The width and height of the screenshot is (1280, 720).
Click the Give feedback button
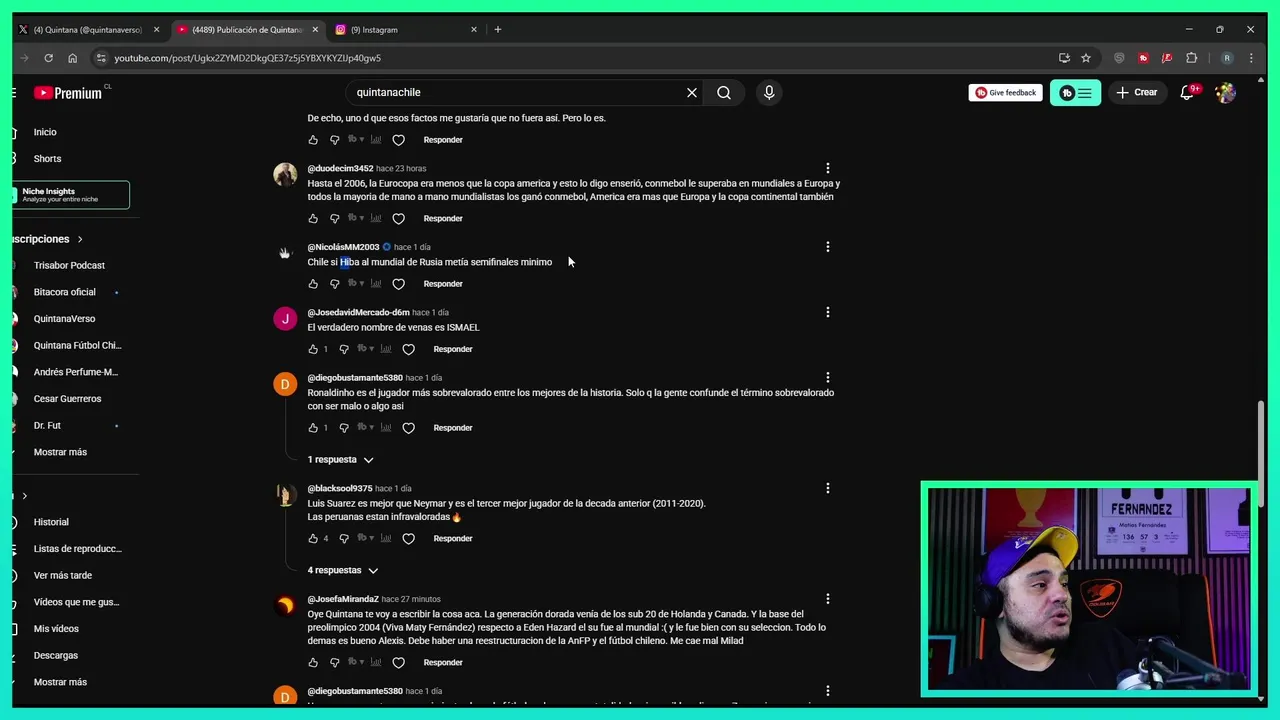pyautogui.click(x=1005, y=93)
